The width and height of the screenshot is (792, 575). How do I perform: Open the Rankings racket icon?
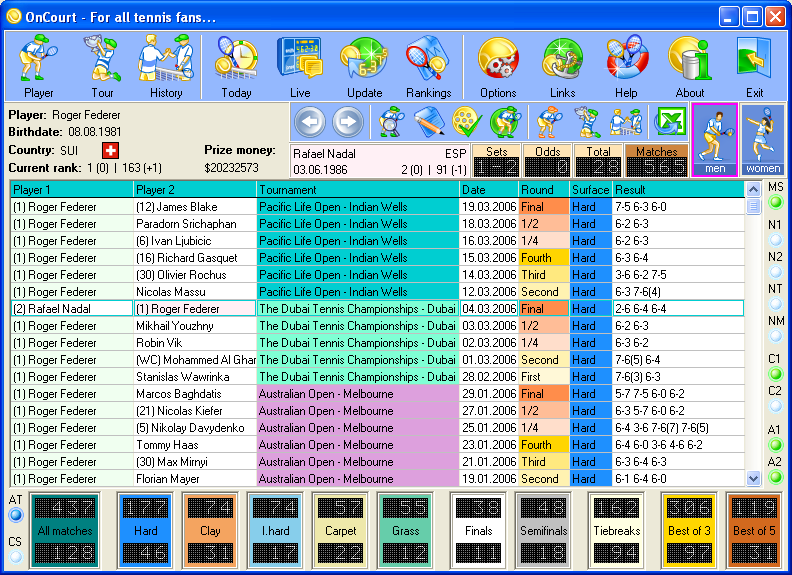click(428, 66)
